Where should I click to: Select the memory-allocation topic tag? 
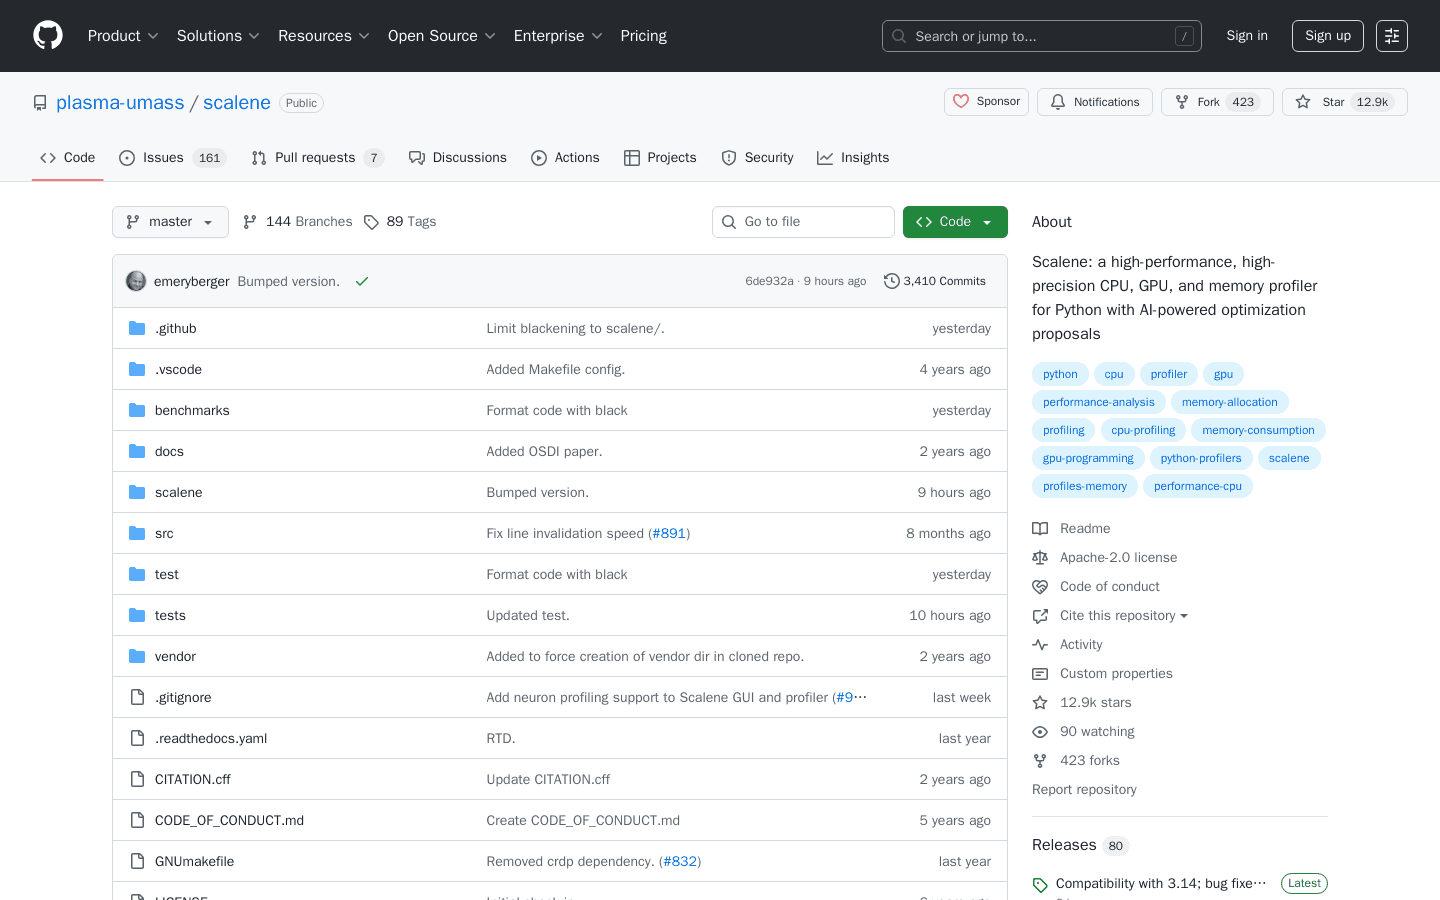click(1230, 402)
